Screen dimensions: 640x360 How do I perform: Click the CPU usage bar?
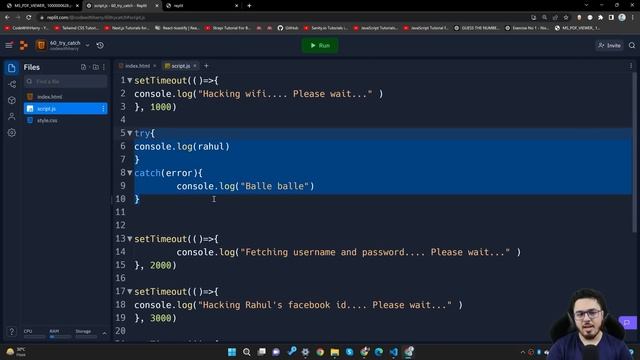[34, 337]
